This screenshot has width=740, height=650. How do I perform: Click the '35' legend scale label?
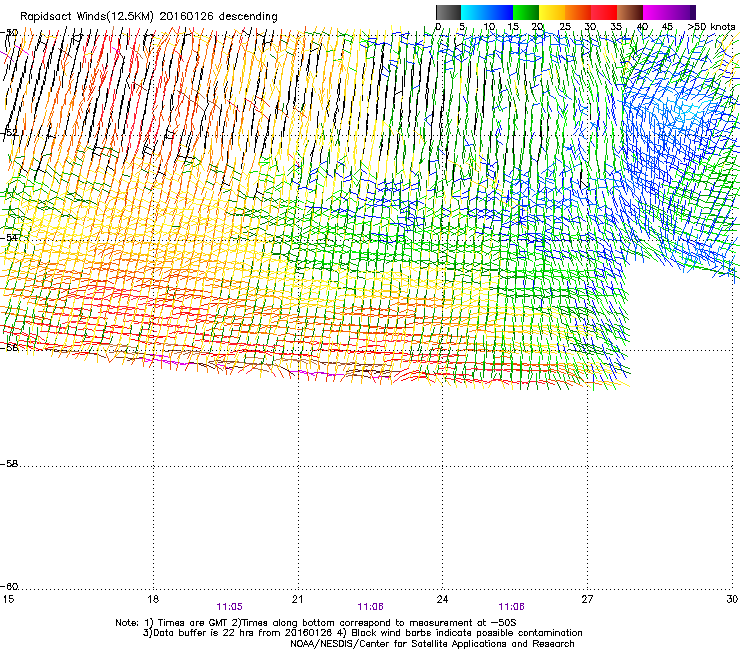coord(616,26)
